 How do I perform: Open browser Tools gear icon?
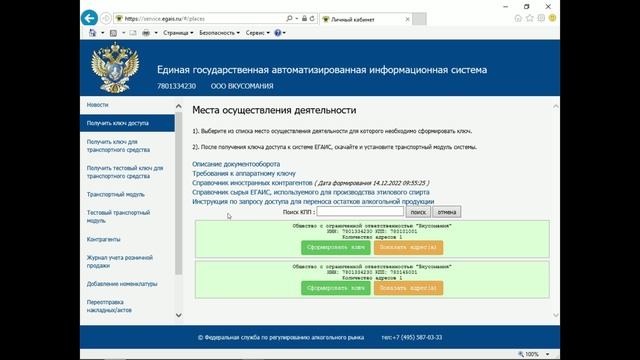click(x=541, y=18)
